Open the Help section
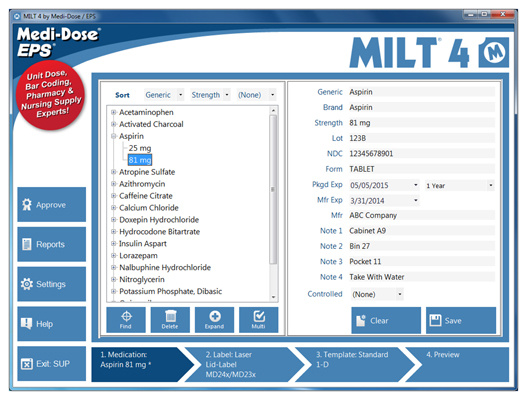 (52, 324)
